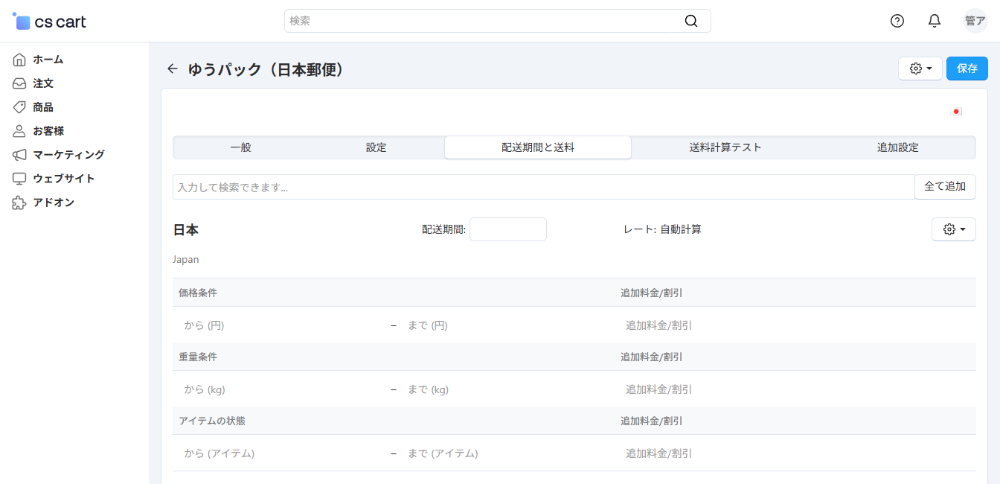Click the search magnifier icon
The width and height of the screenshot is (1000, 484).
coord(691,21)
